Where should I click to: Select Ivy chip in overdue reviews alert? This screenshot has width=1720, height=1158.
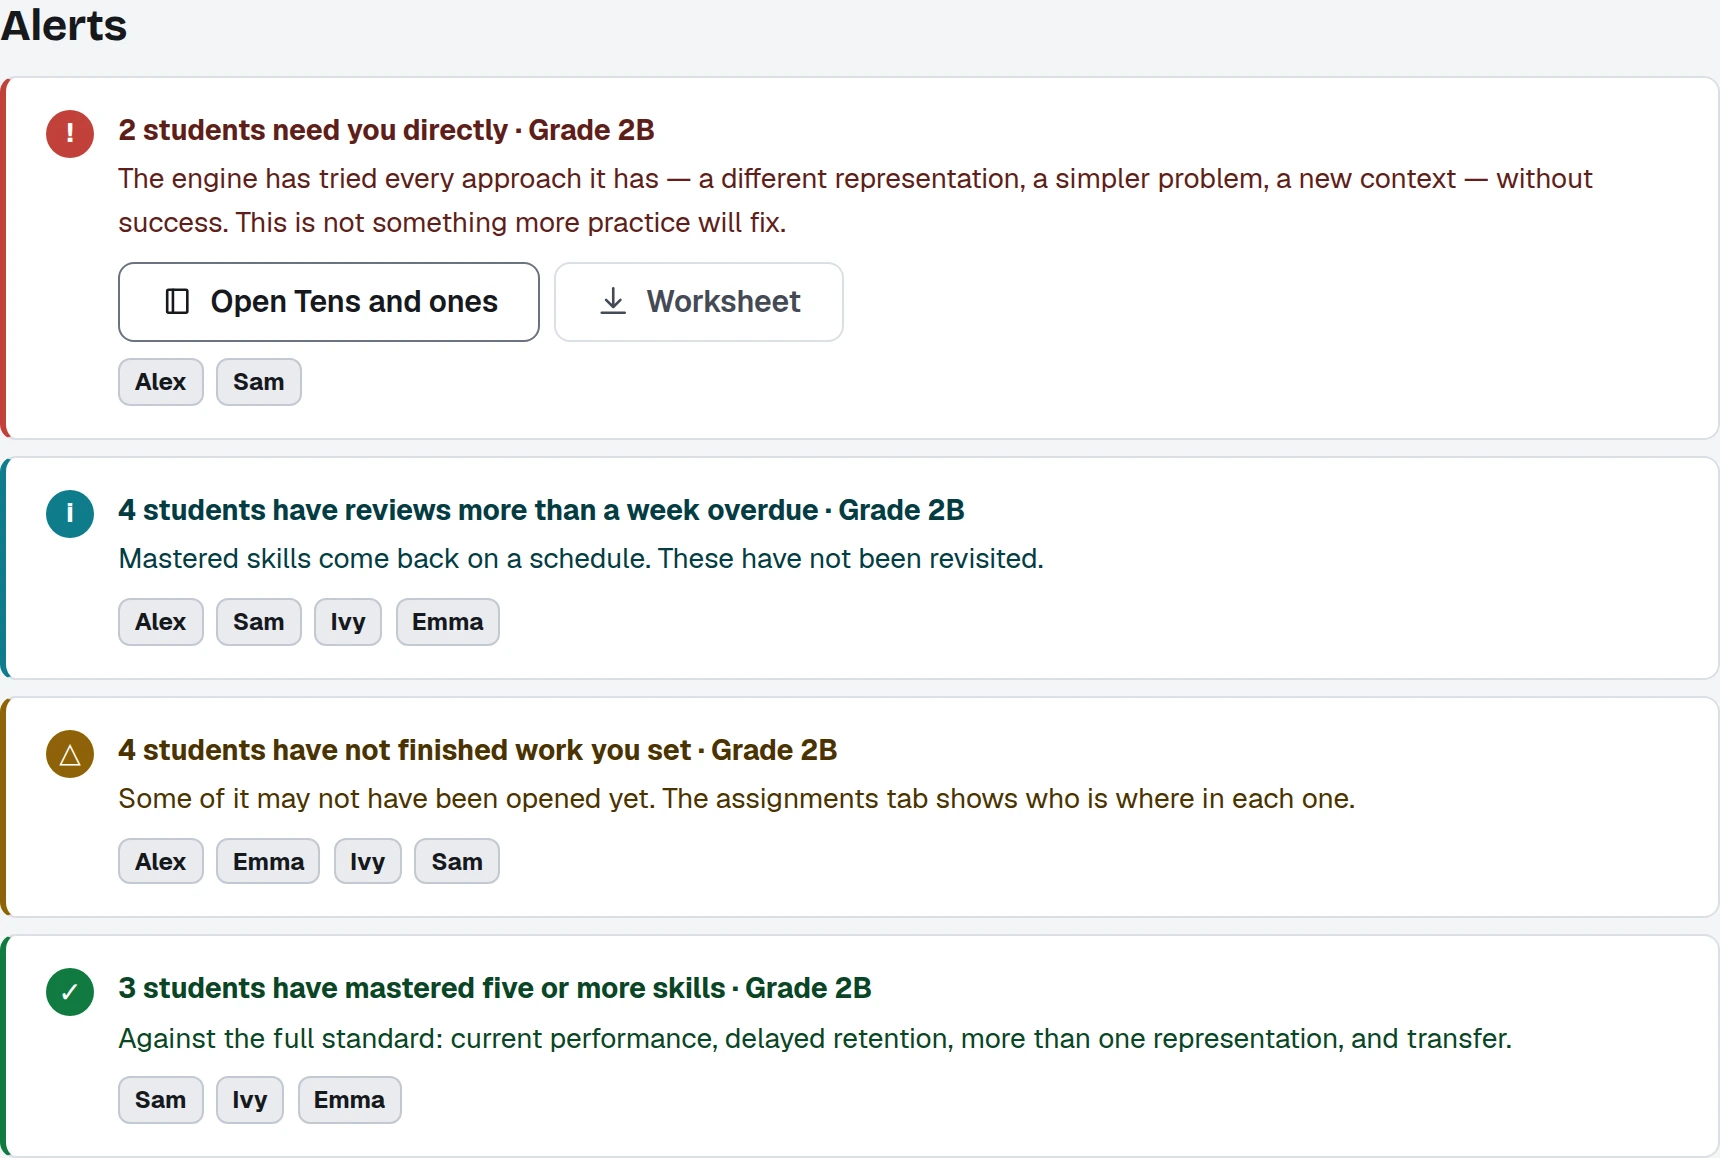click(348, 622)
